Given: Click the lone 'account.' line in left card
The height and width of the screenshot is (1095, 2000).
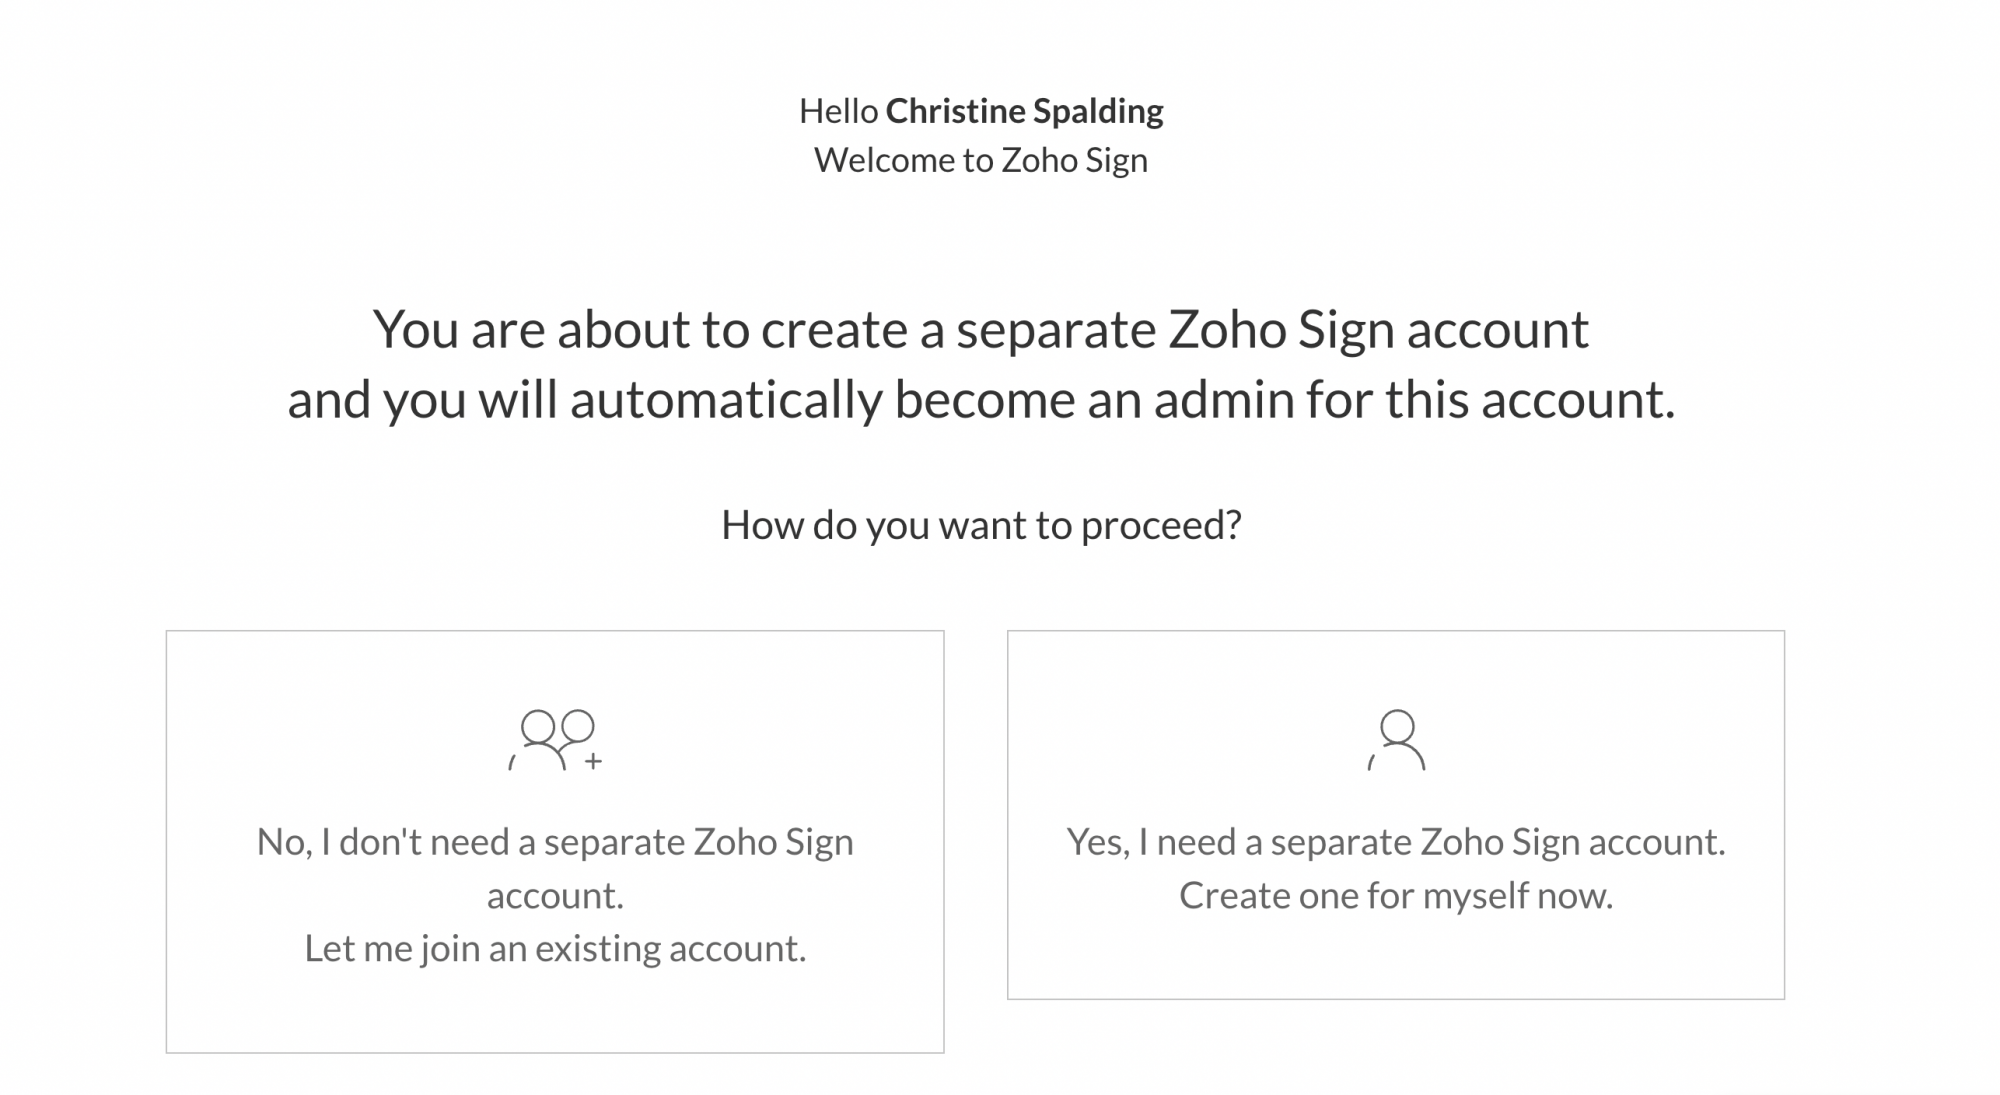Looking at the screenshot, I should click(555, 895).
